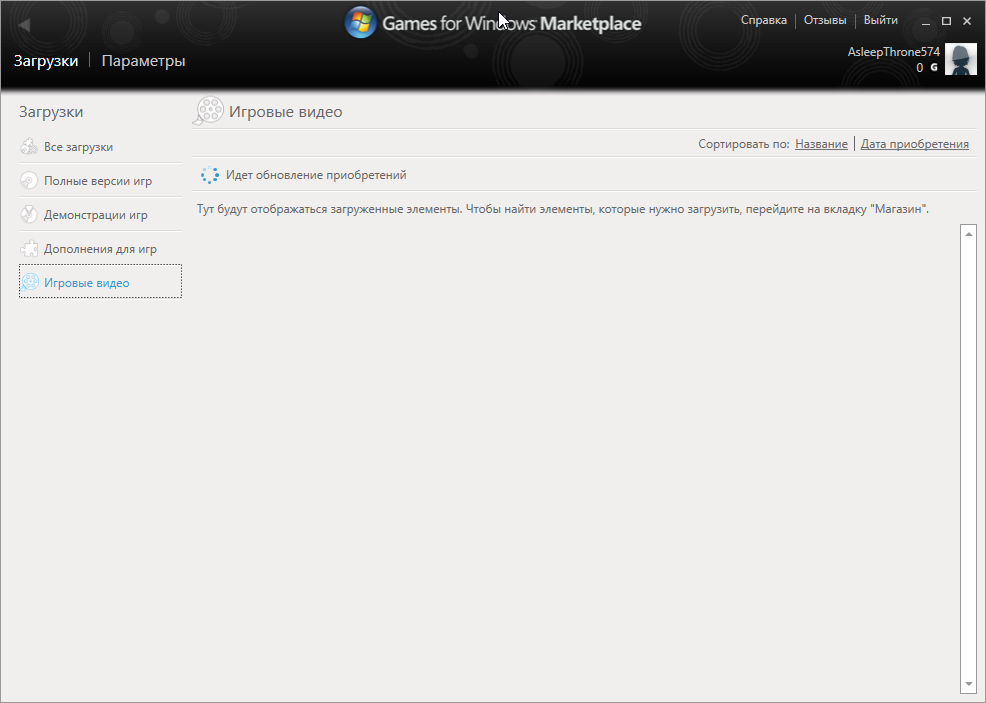The width and height of the screenshot is (986, 703).
Task: Close the Marketplace window
Action: pyautogui.click(x=967, y=21)
